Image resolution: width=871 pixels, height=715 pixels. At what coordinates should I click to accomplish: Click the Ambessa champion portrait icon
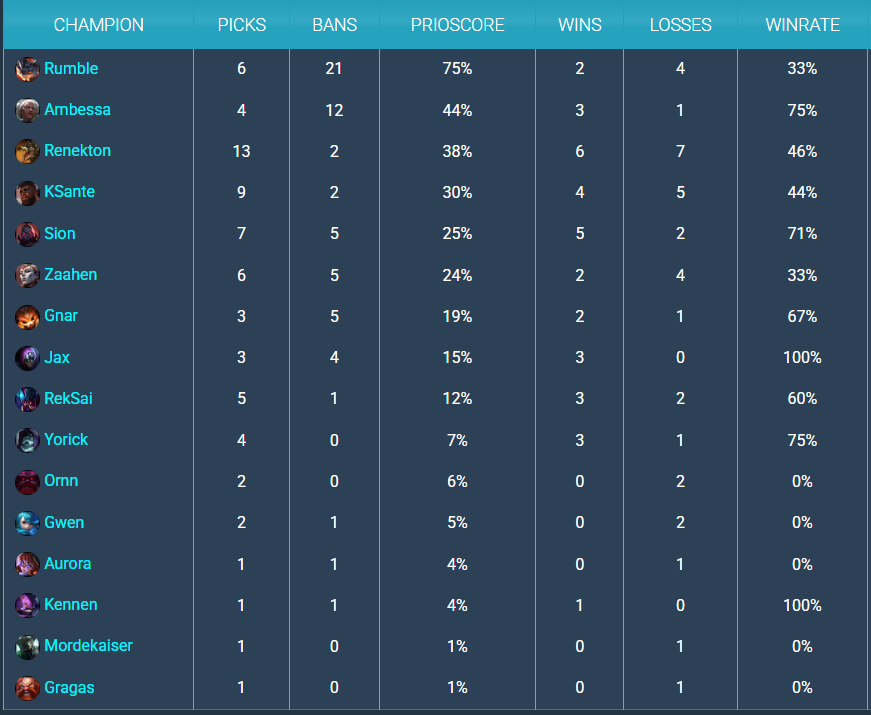[x=28, y=110]
